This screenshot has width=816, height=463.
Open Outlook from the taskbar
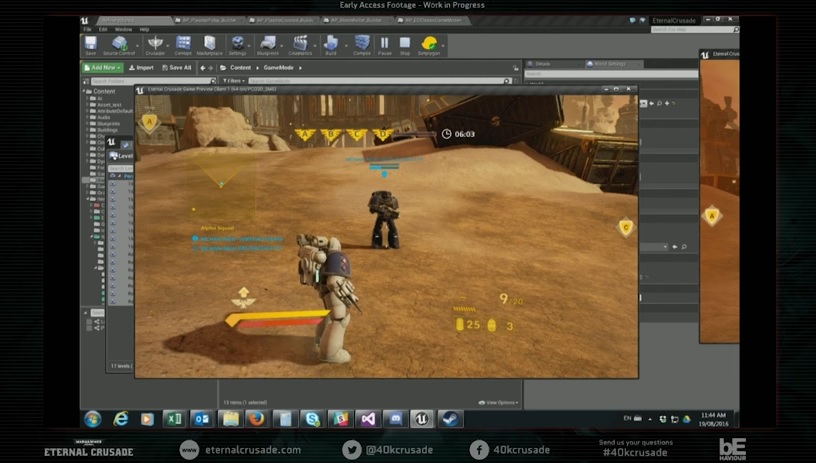pos(202,419)
